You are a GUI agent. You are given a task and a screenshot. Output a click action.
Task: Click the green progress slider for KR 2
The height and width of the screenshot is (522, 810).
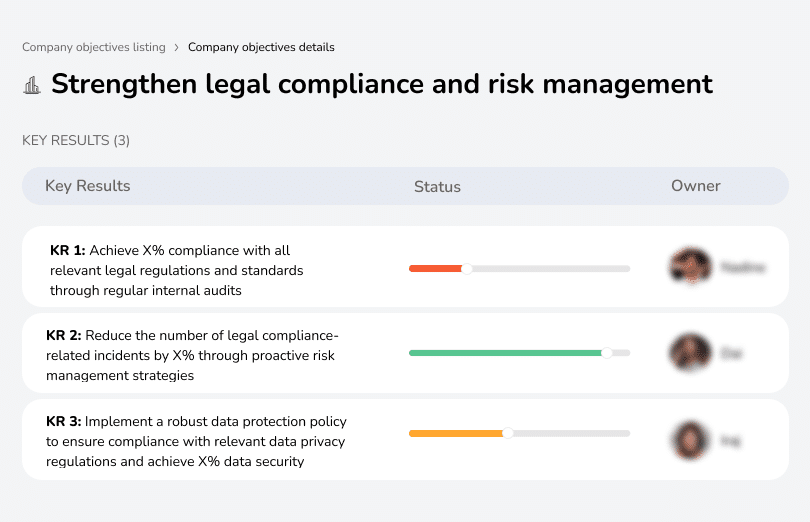[x=519, y=353]
